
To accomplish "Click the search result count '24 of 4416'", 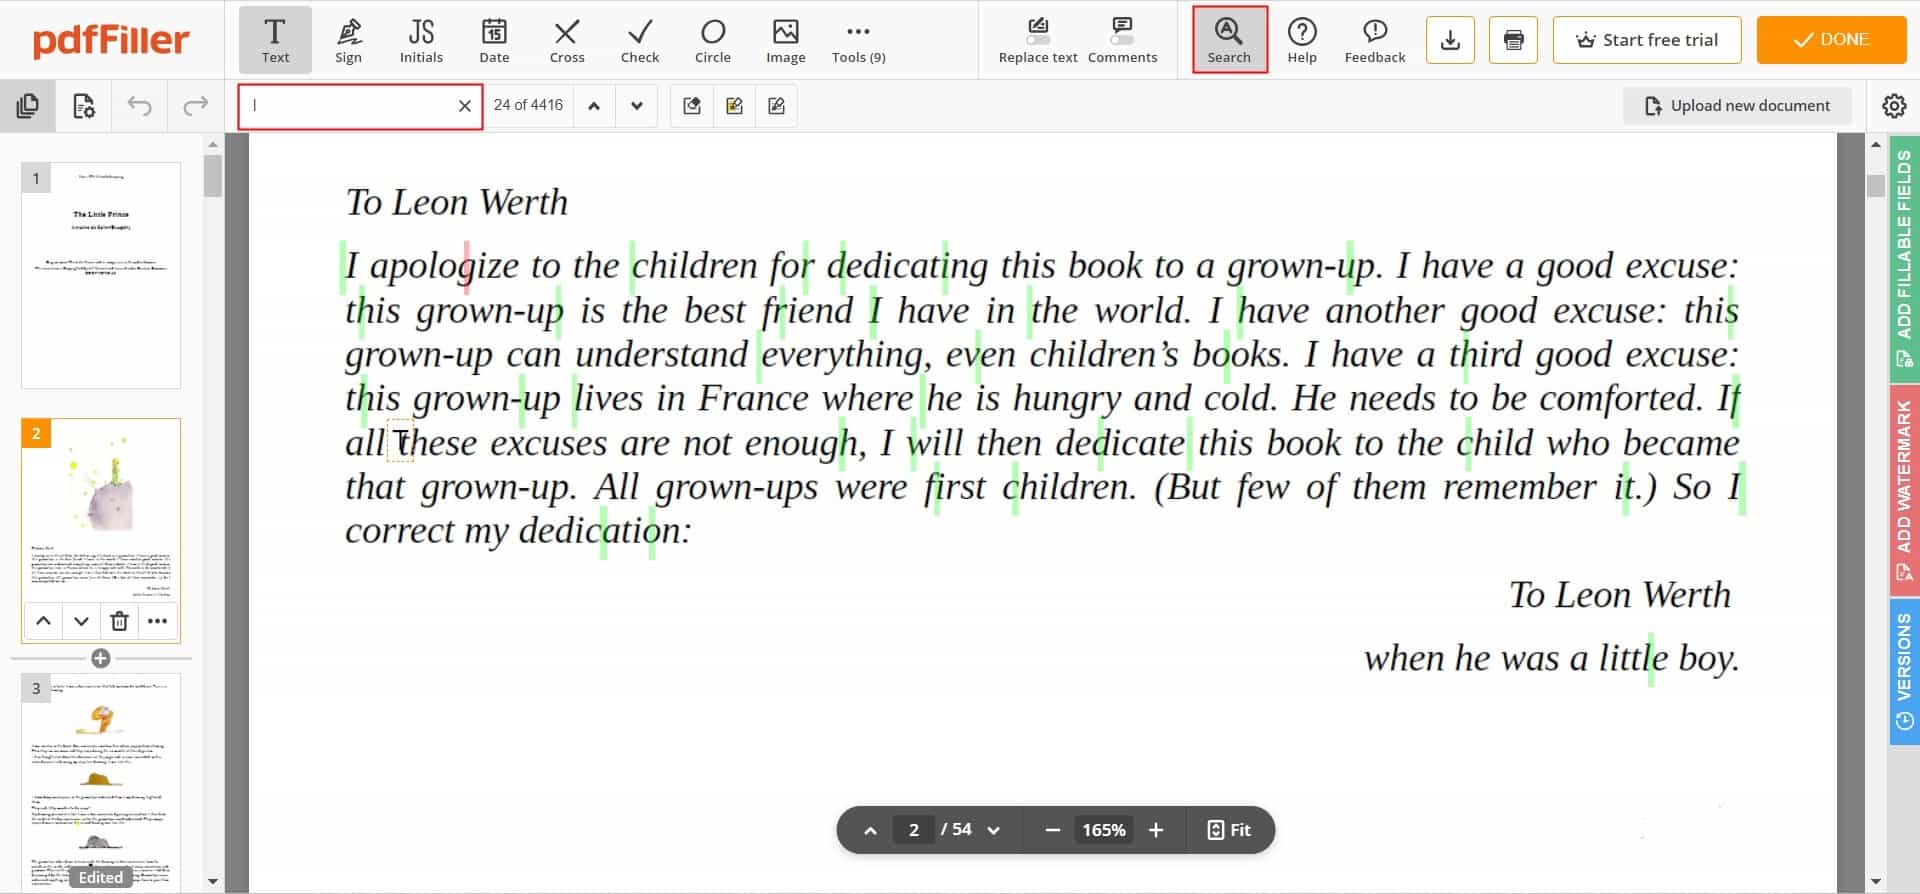I will point(528,105).
